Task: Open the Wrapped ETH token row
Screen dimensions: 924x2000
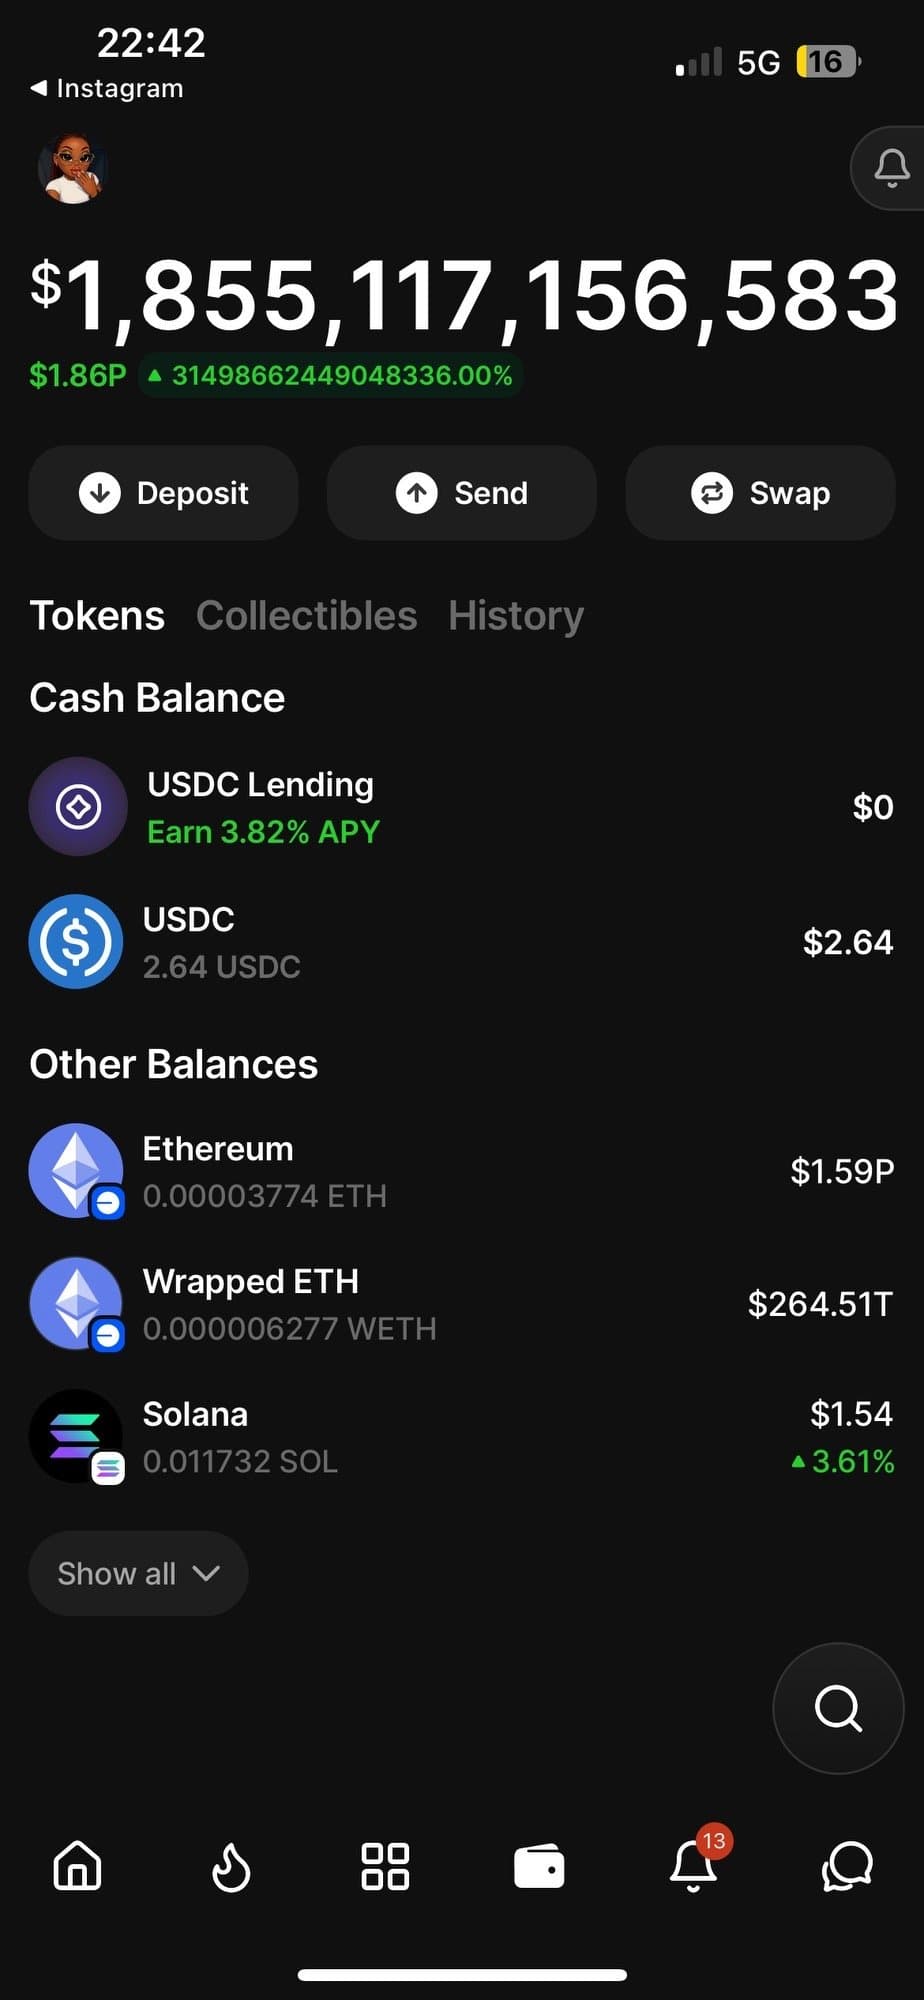Action: (x=460, y=1304)
